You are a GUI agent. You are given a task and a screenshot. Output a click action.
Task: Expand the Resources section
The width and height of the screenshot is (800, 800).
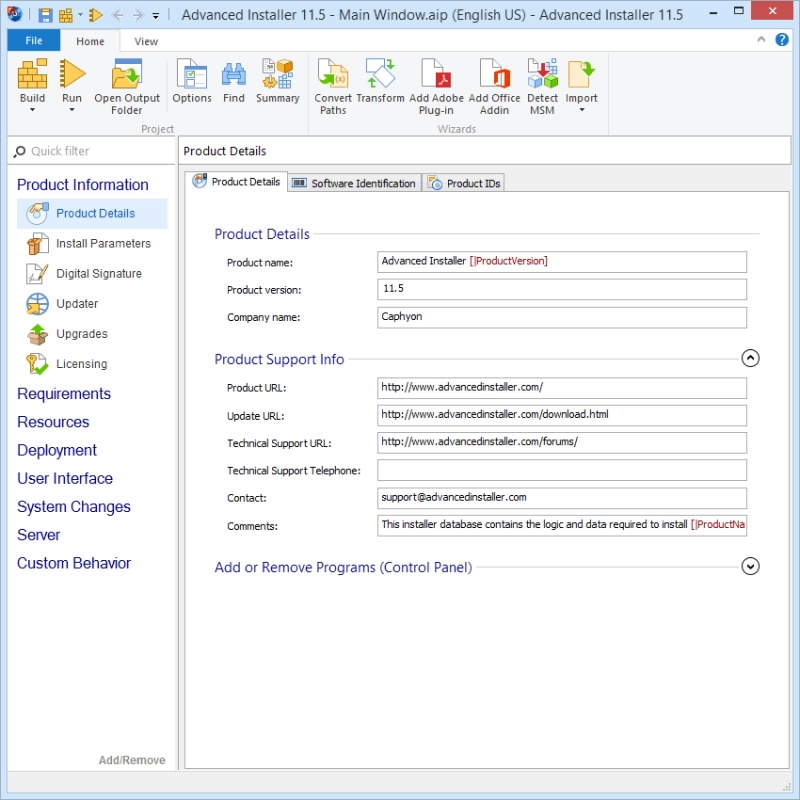(53, 422)
